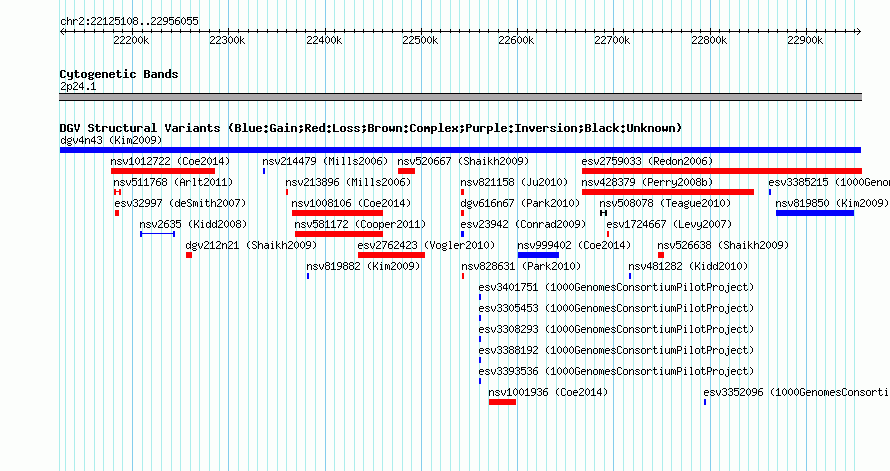Select the esv2762423 (Vogler2010) red bar

coord(391,255)
